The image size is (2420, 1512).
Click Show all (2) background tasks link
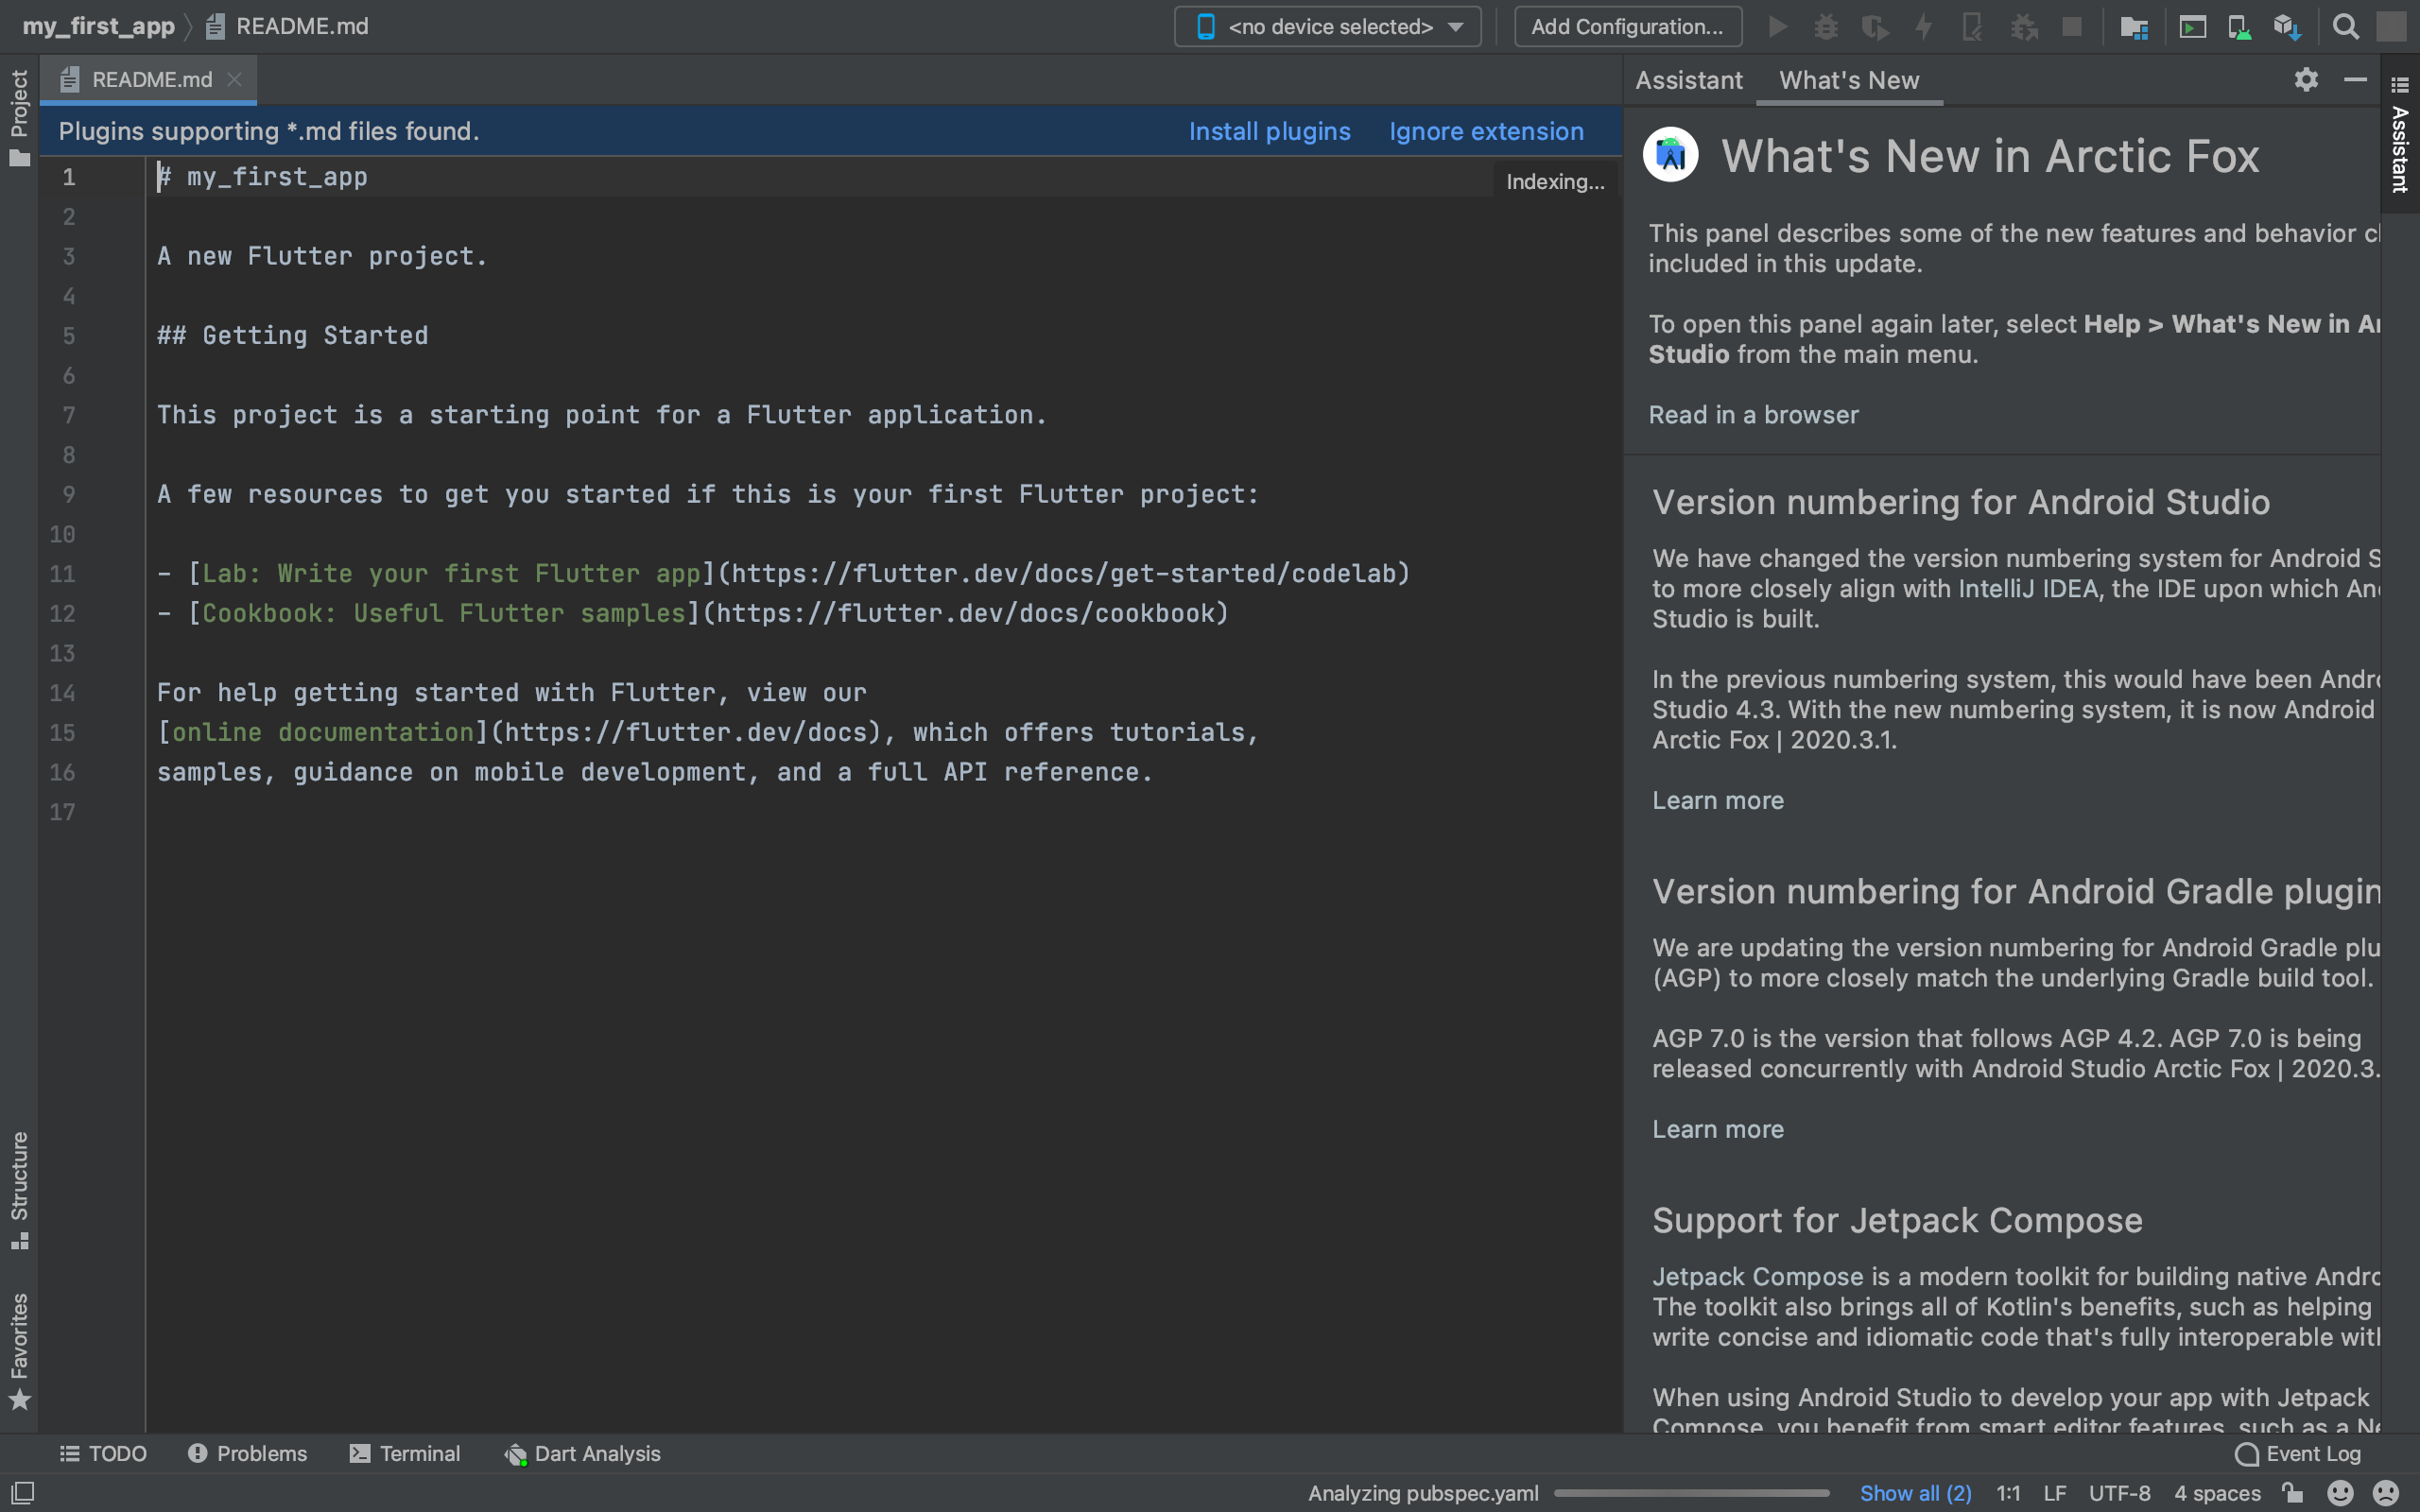[1915, 1493]
